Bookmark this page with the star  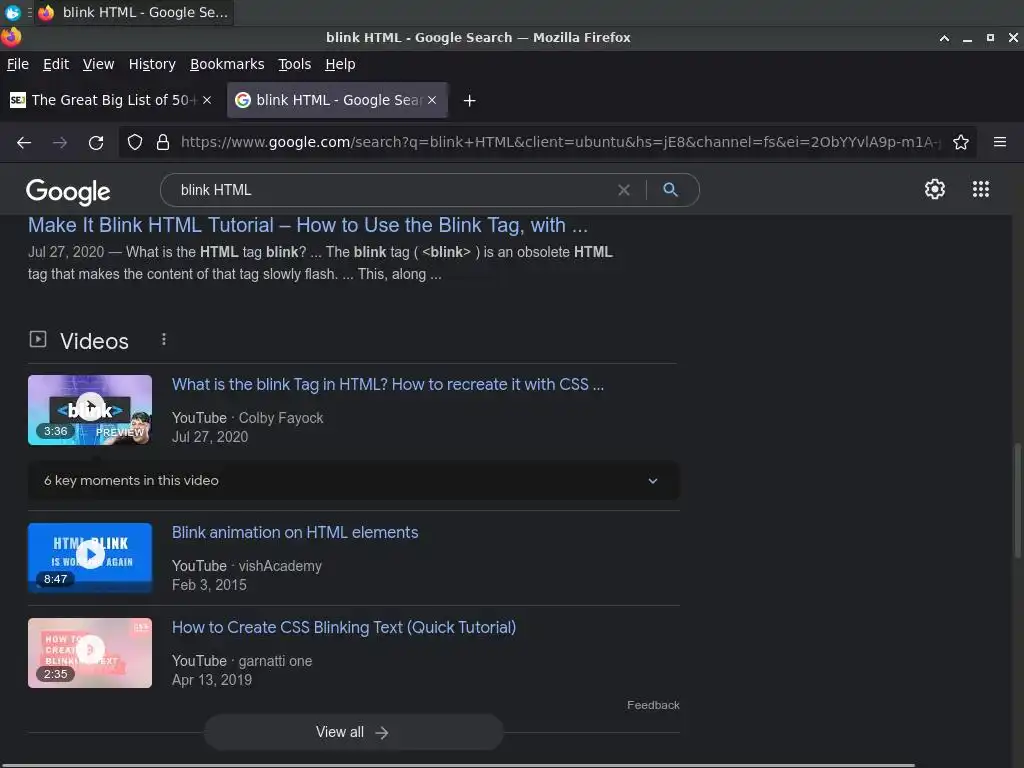(x=961, y=142)
